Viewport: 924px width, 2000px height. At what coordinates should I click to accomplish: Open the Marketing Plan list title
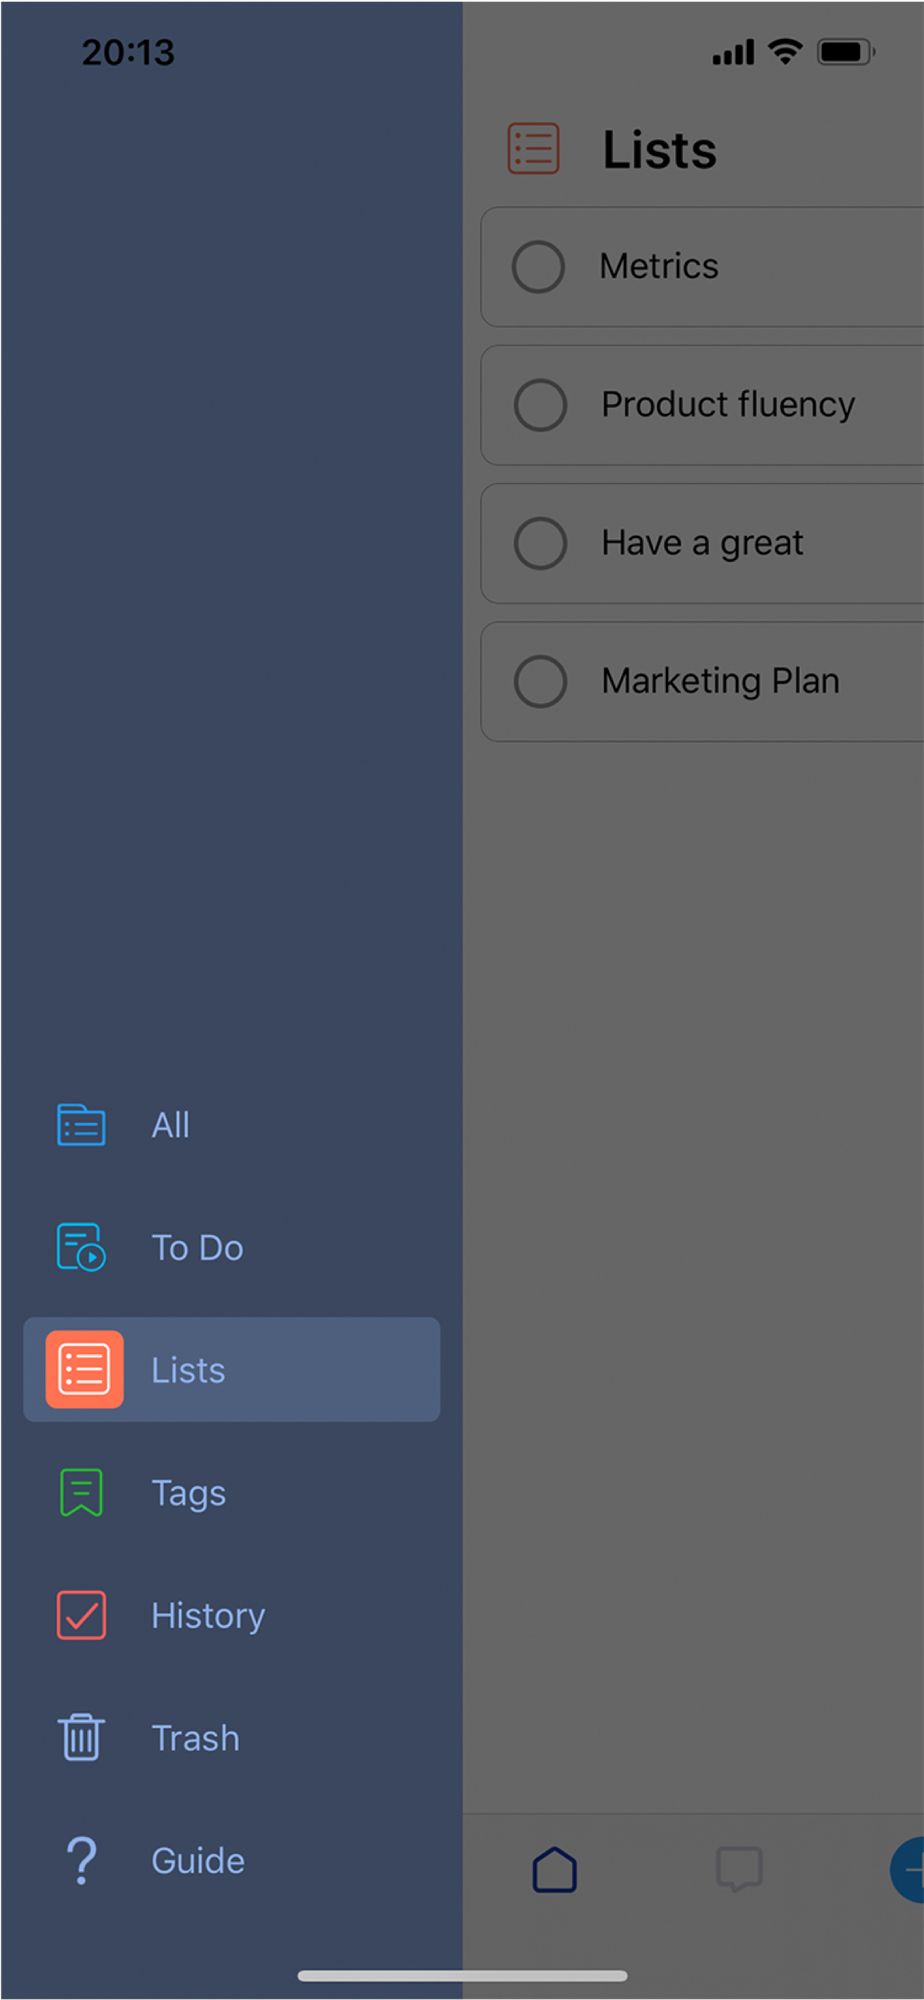click(x=720, y=681)
